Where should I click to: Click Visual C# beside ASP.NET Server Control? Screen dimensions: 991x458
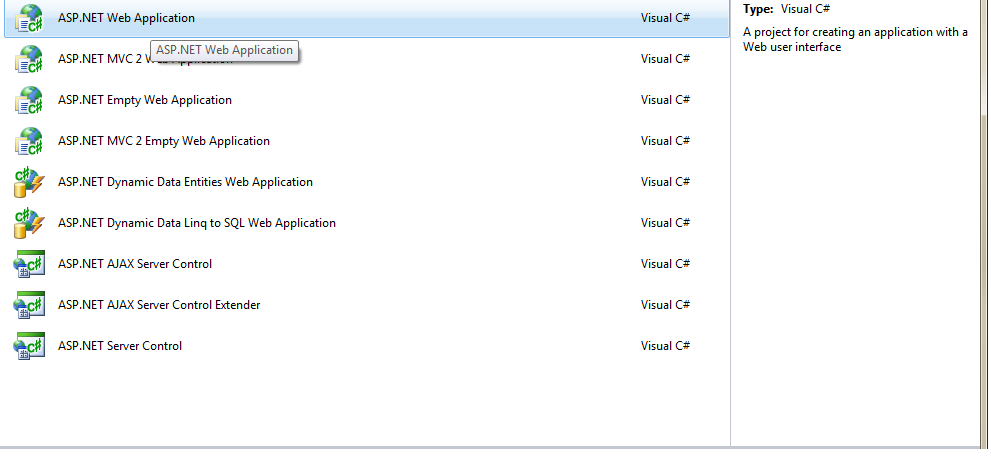[665, 346]
